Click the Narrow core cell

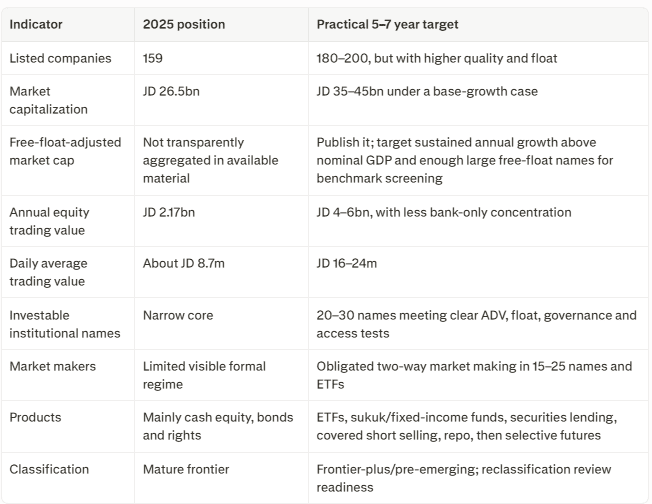[x=178, y=316]
